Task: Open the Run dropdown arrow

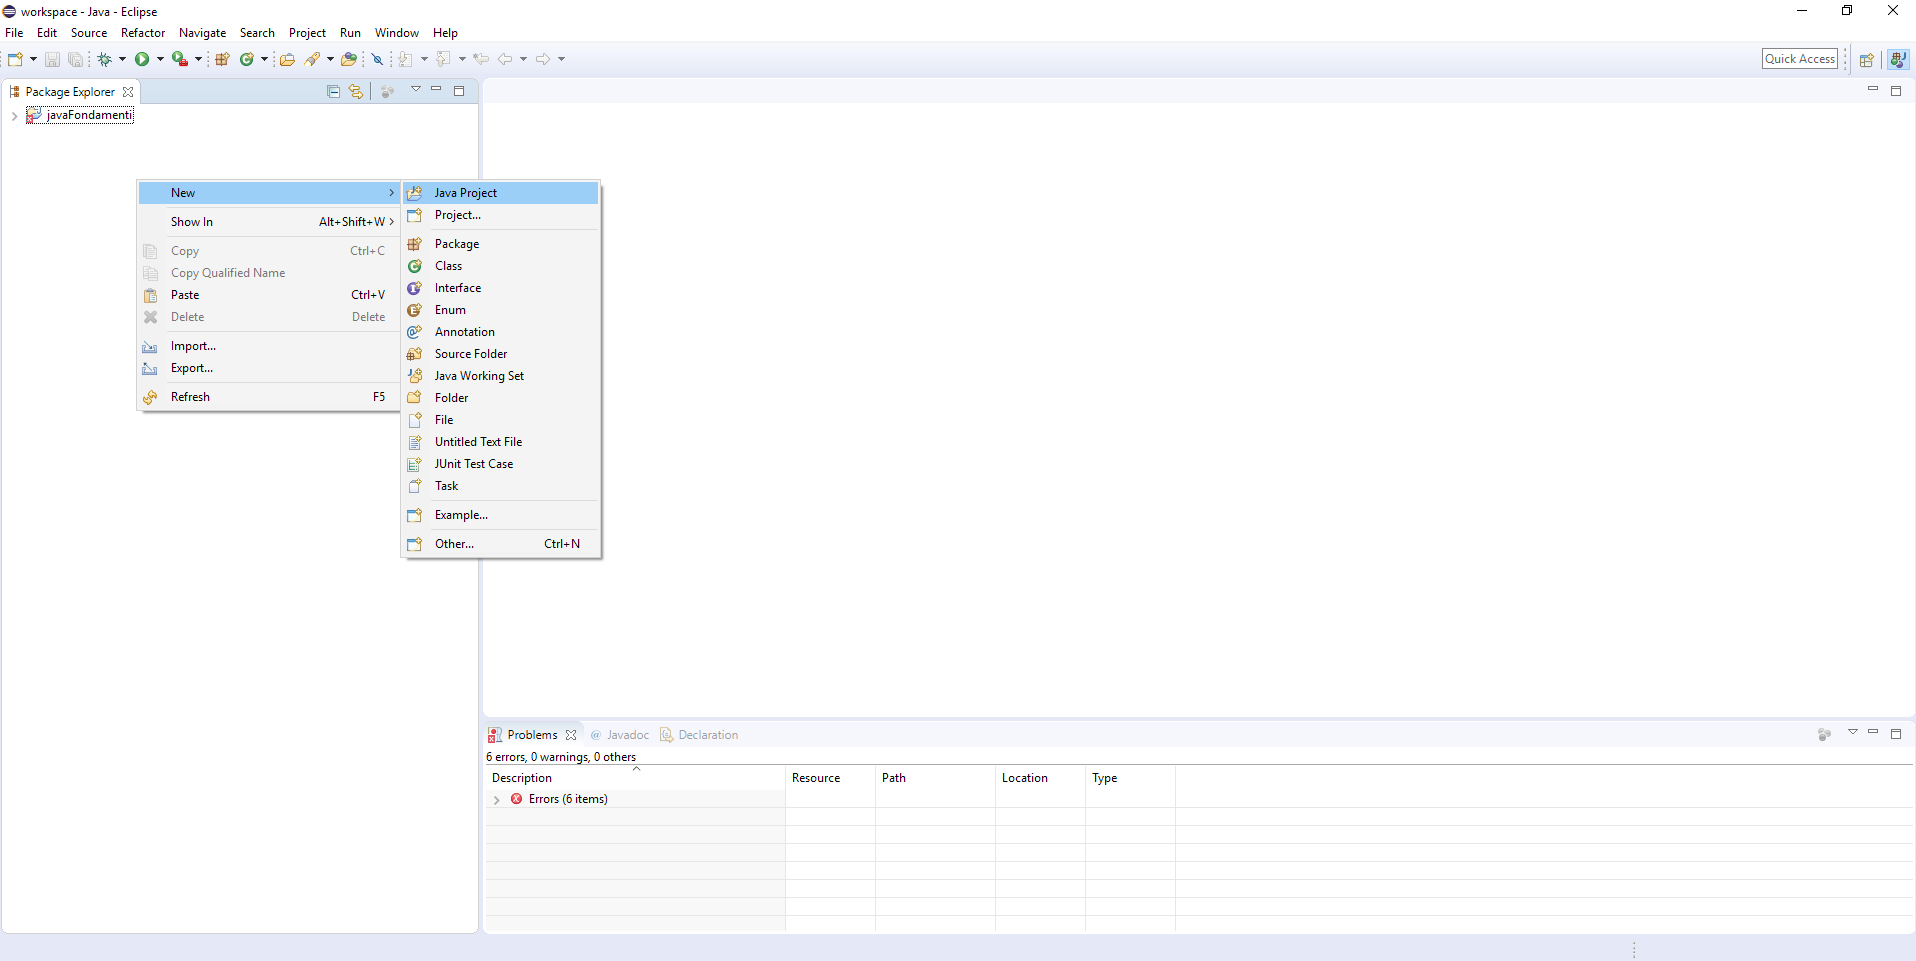Action: pyautogui.click(x=160, y=59)
